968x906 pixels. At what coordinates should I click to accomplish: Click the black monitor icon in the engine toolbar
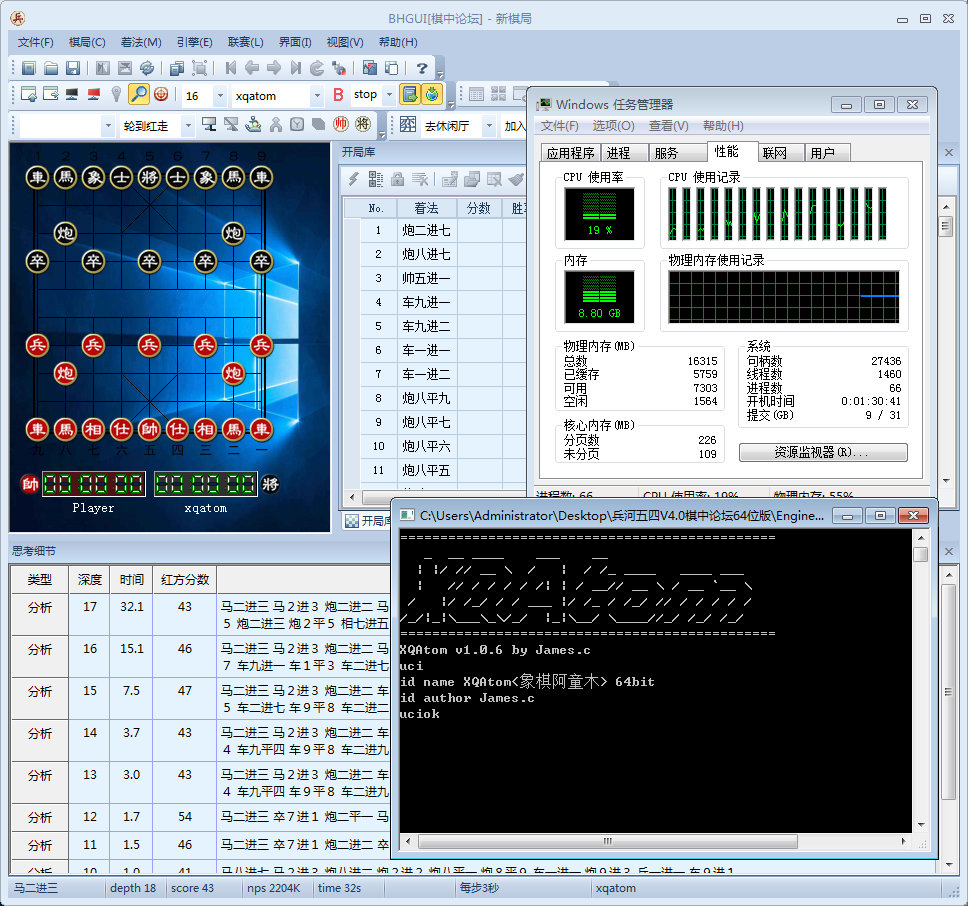tap(72, 94)
